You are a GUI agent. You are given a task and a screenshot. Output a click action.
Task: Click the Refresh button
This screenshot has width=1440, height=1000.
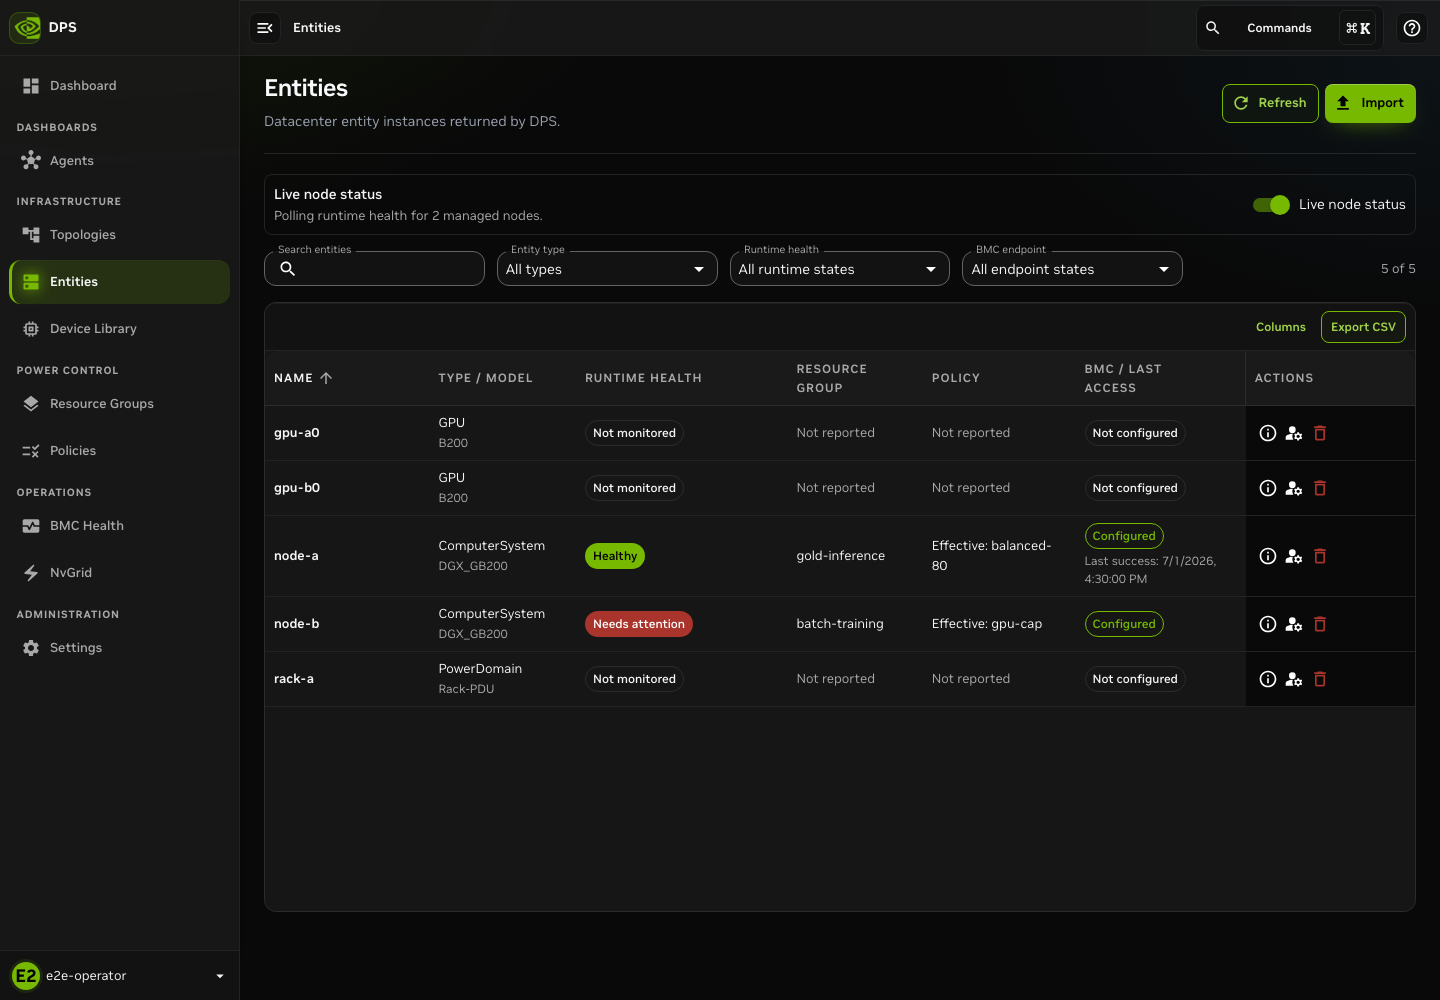1270,103
